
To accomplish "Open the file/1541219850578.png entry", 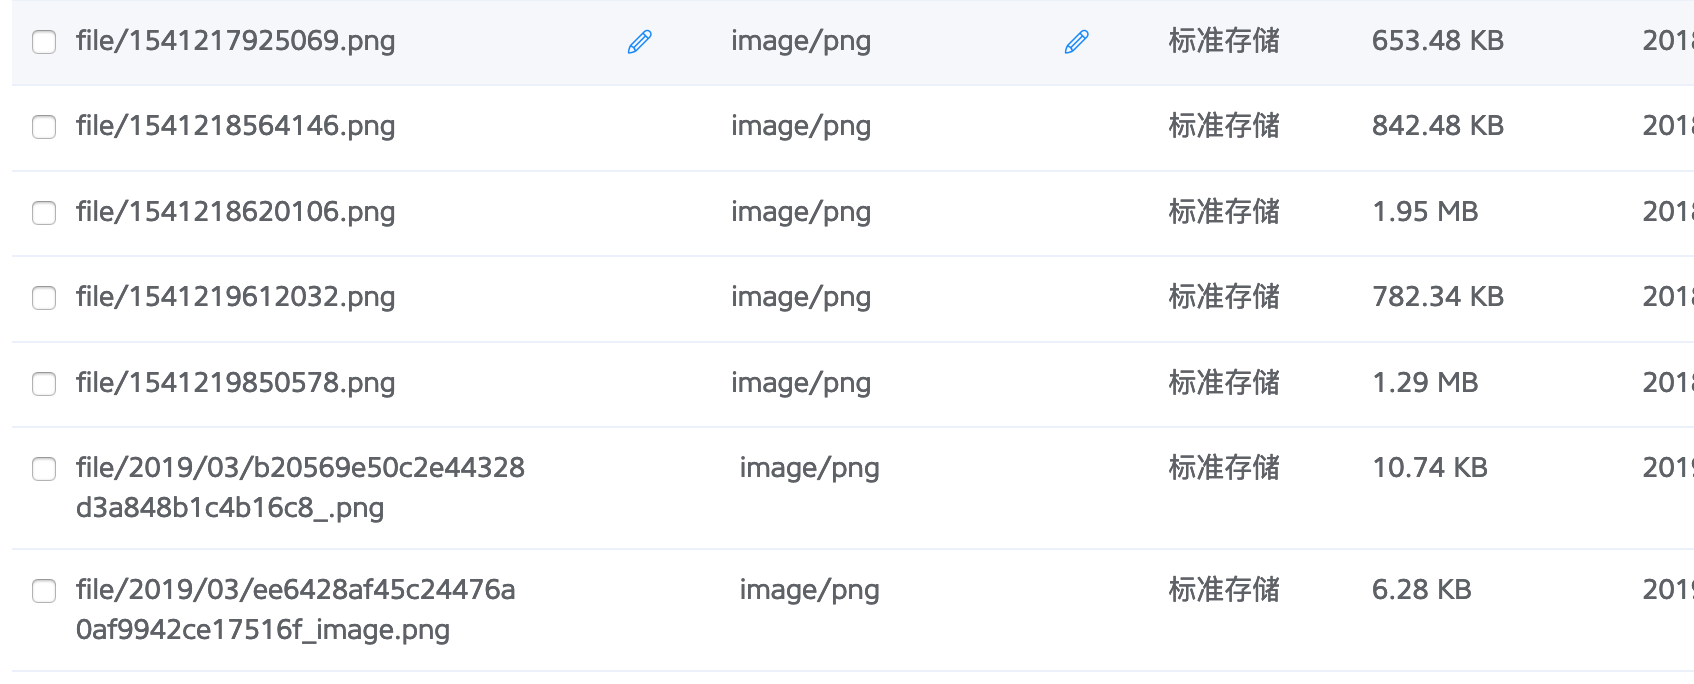I will pos(235,383).
